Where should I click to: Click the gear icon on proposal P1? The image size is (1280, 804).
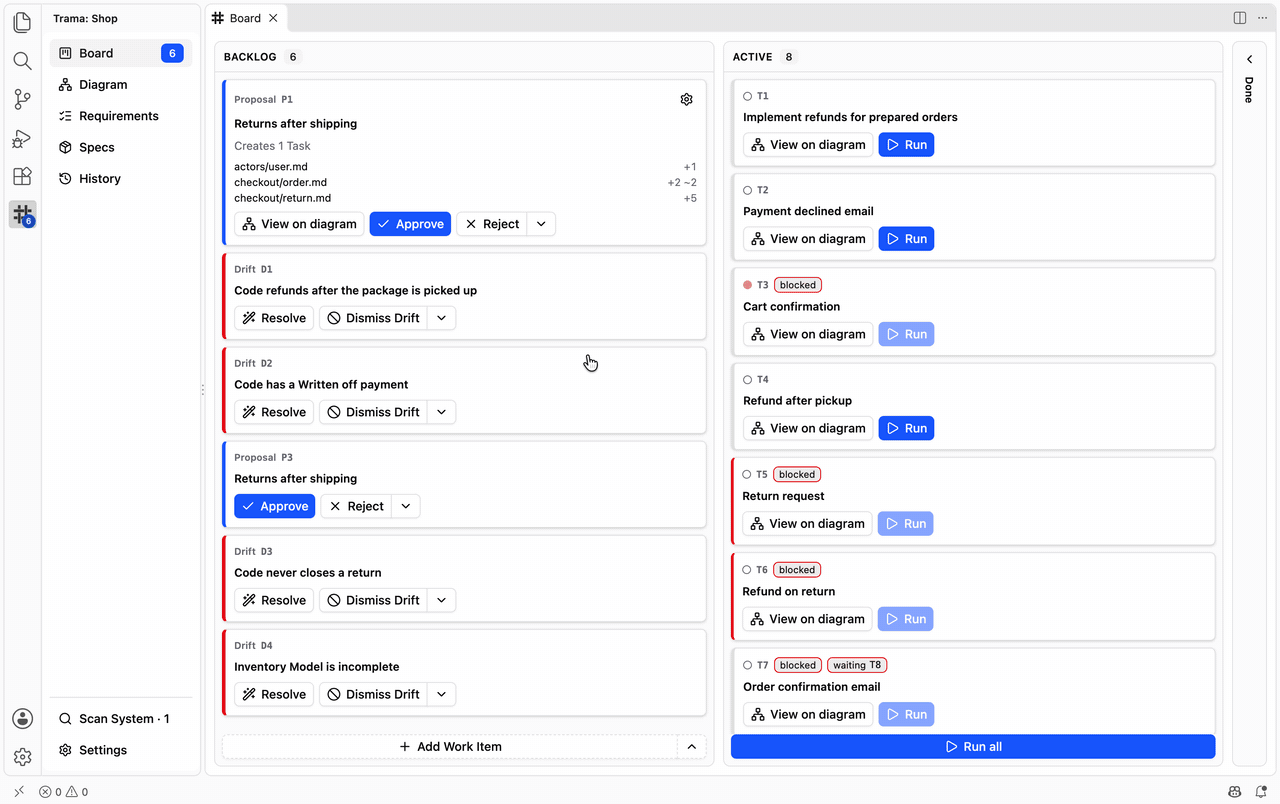point(686,99)
